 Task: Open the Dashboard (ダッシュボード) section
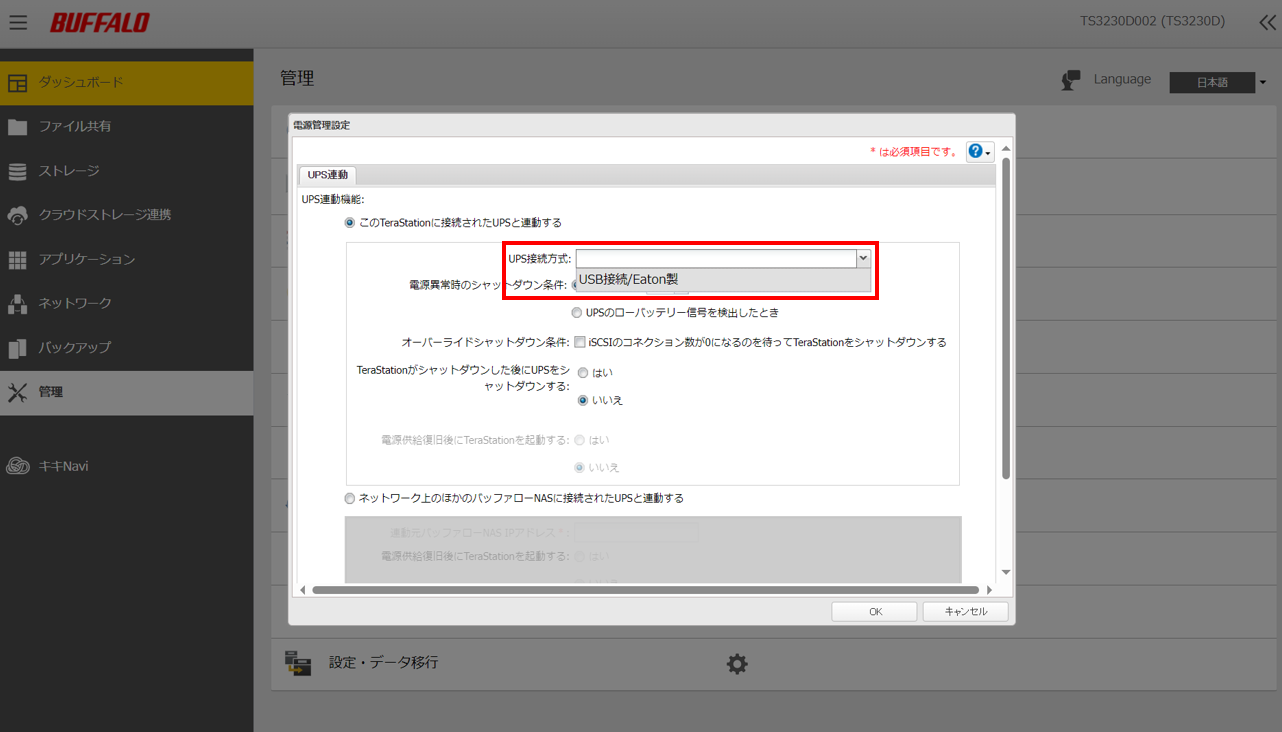[18, 80]
